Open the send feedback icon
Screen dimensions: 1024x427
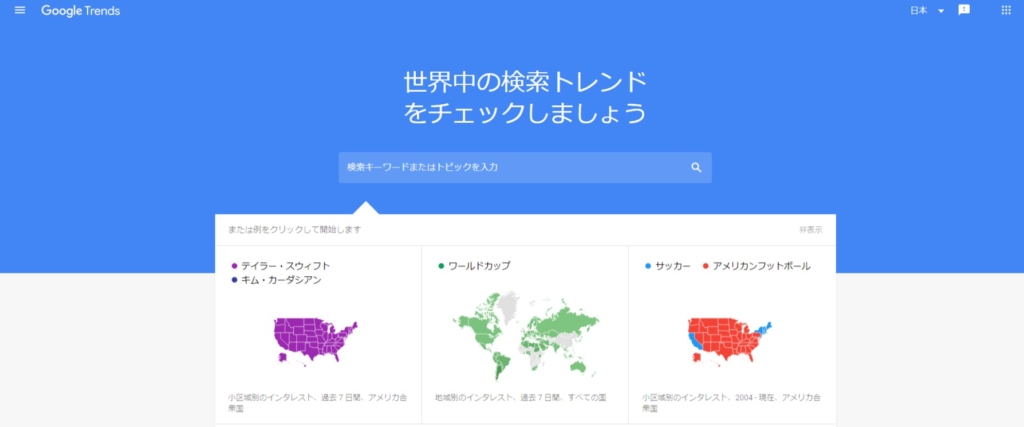964,10
